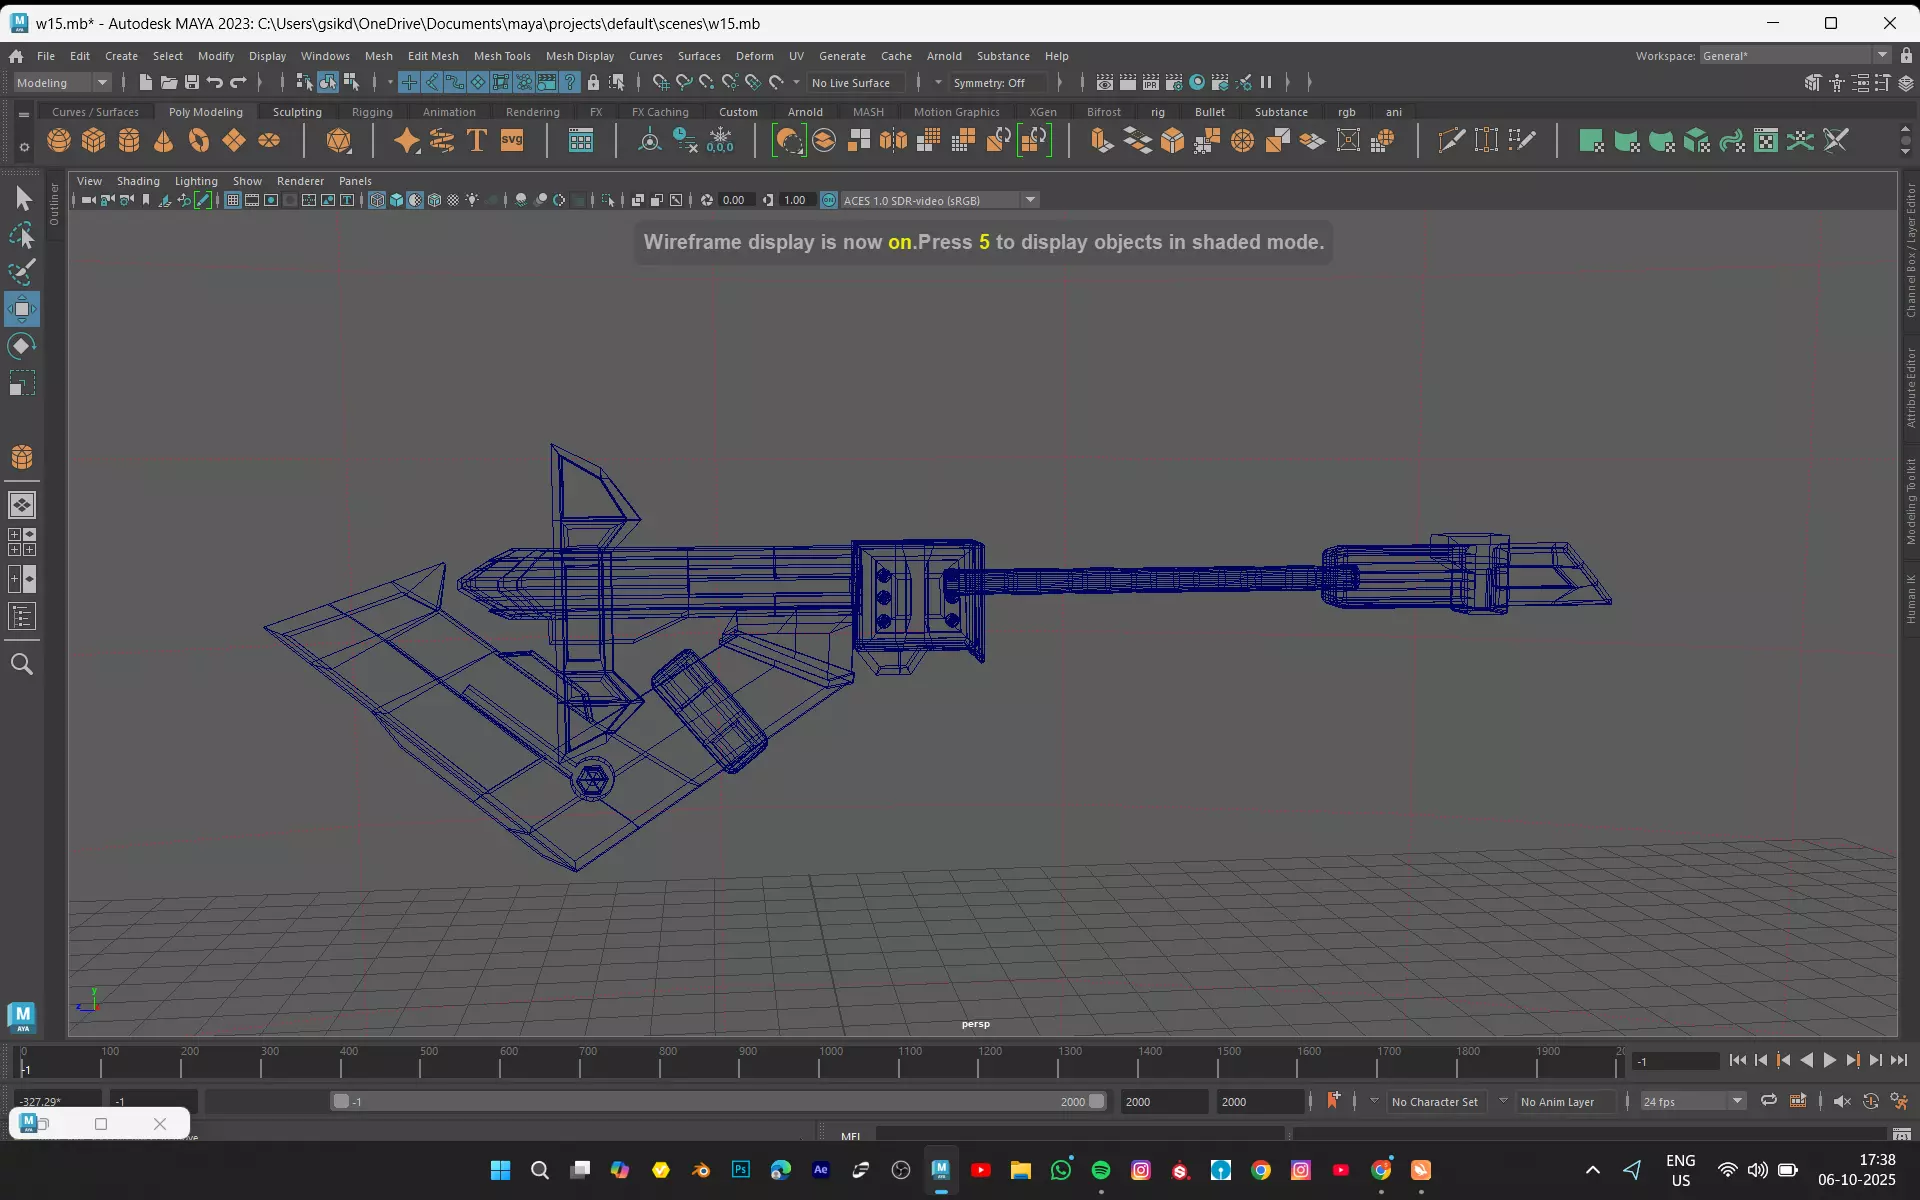This screenshot has width=1920, height=1200.
Task: Play the animation forwards
Action: 1829,1060
